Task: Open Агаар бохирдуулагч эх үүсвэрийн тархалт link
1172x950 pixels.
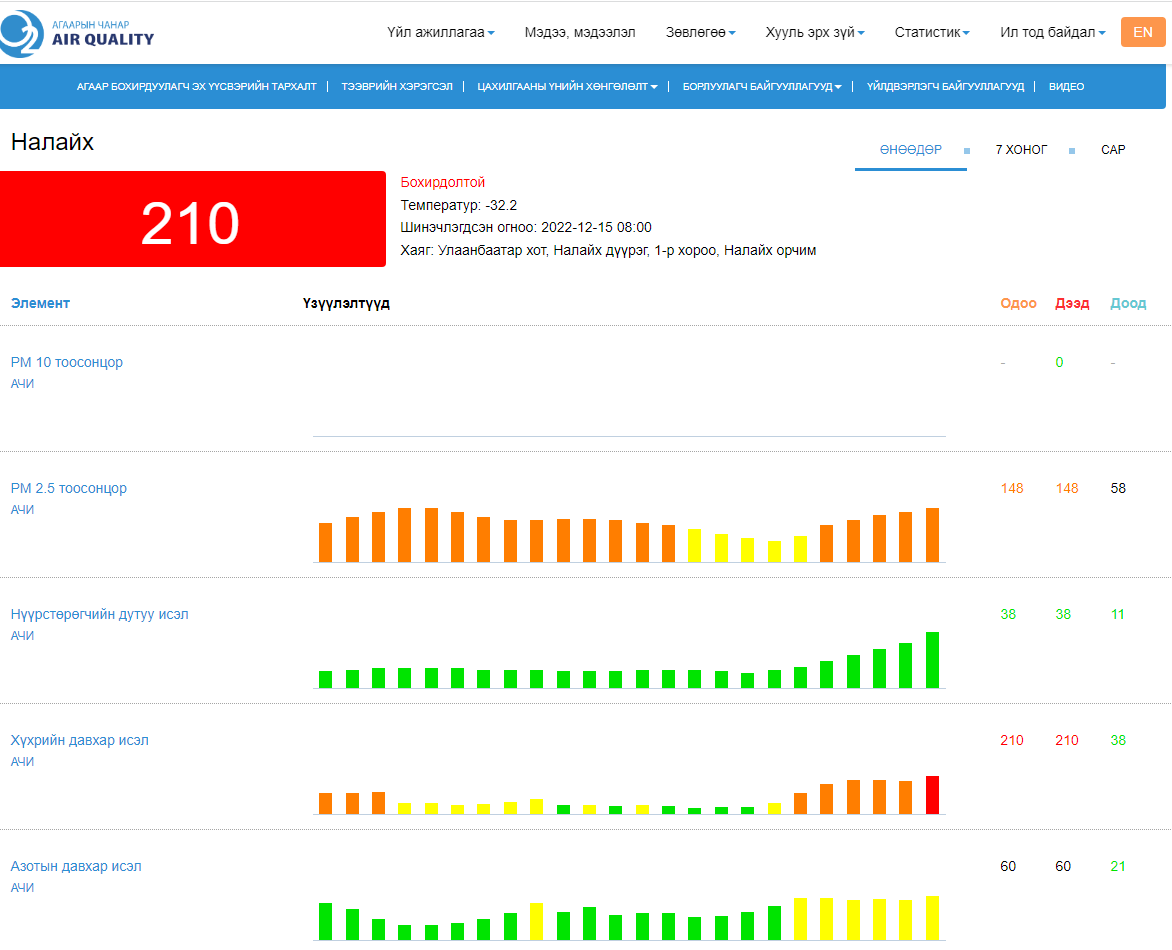Action: (x=196, y=87)
